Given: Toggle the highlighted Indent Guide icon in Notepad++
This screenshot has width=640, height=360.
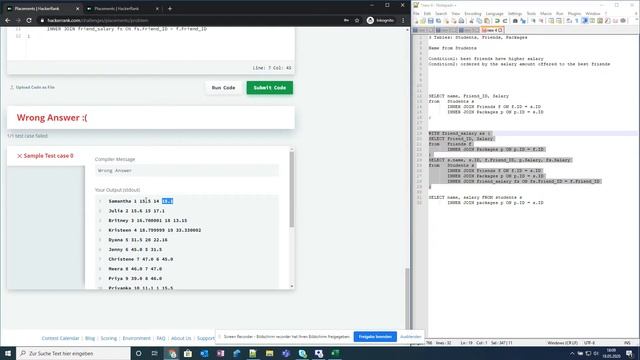Looking at the screenshot, I should coord(584,21).
